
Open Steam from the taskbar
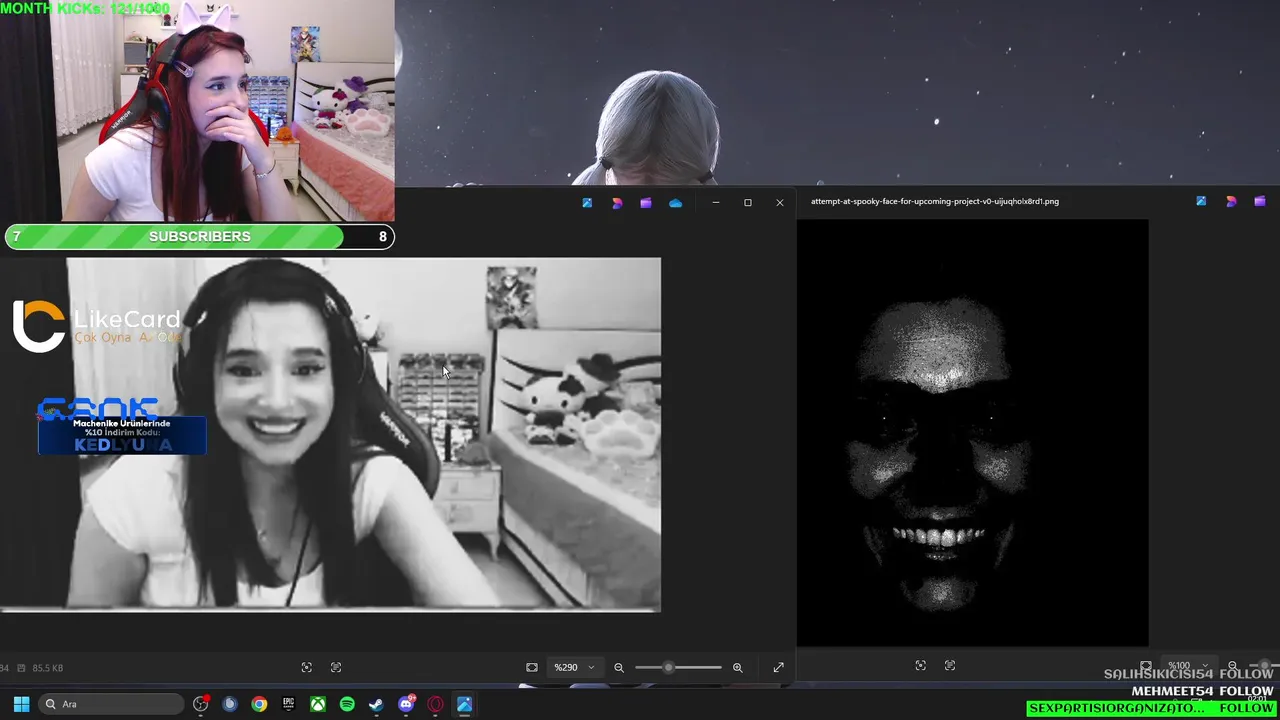376,704
